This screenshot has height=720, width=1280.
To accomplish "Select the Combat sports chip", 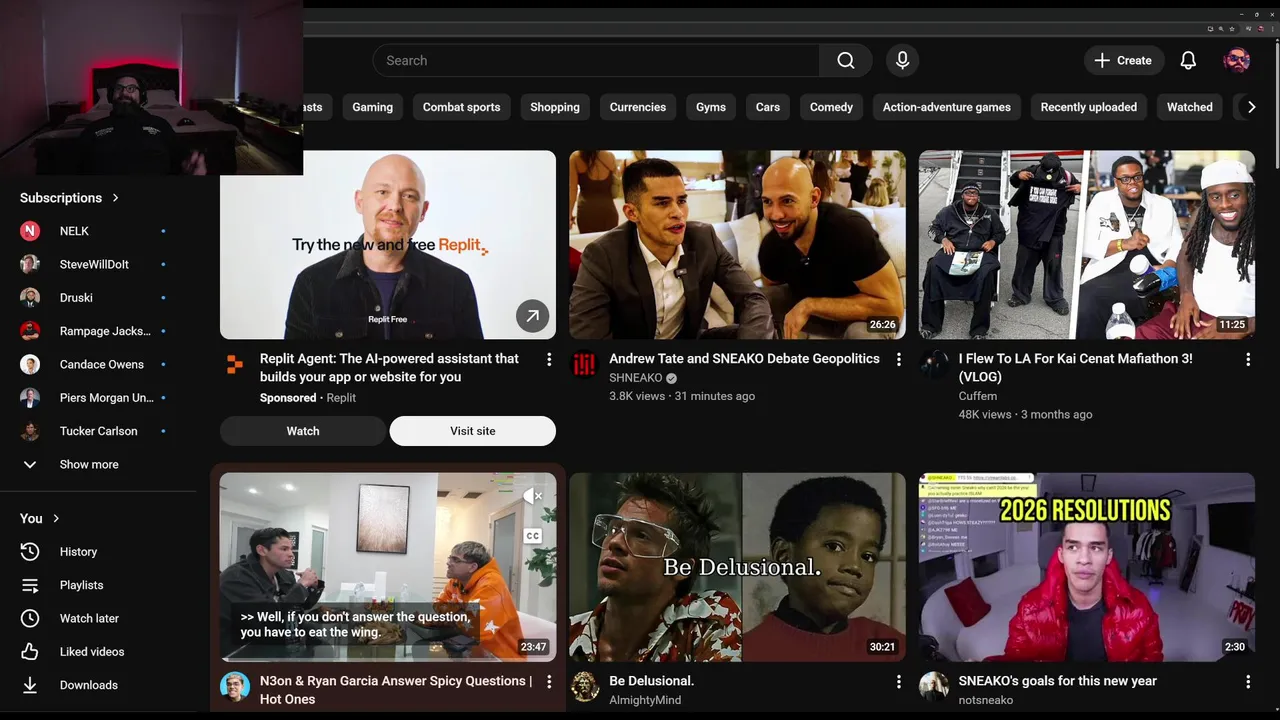I will 461,107.
